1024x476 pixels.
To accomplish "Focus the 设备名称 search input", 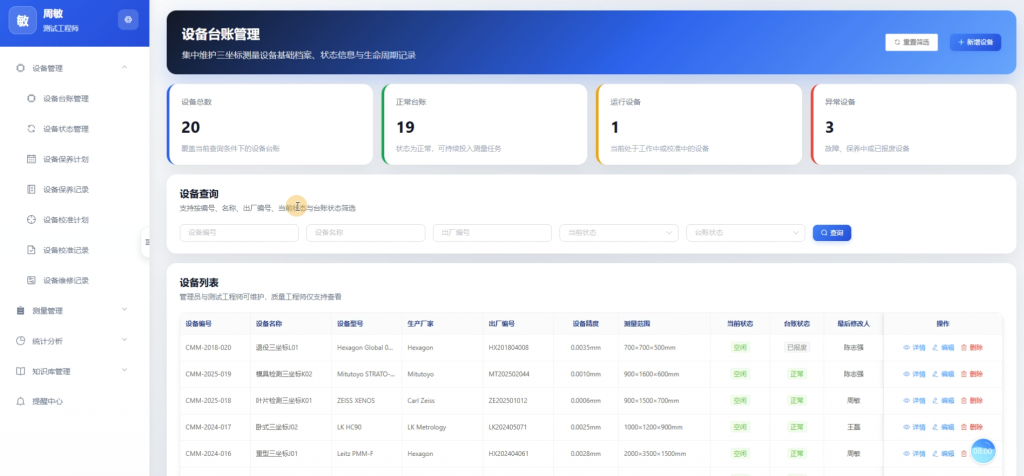I will [366, 232].
